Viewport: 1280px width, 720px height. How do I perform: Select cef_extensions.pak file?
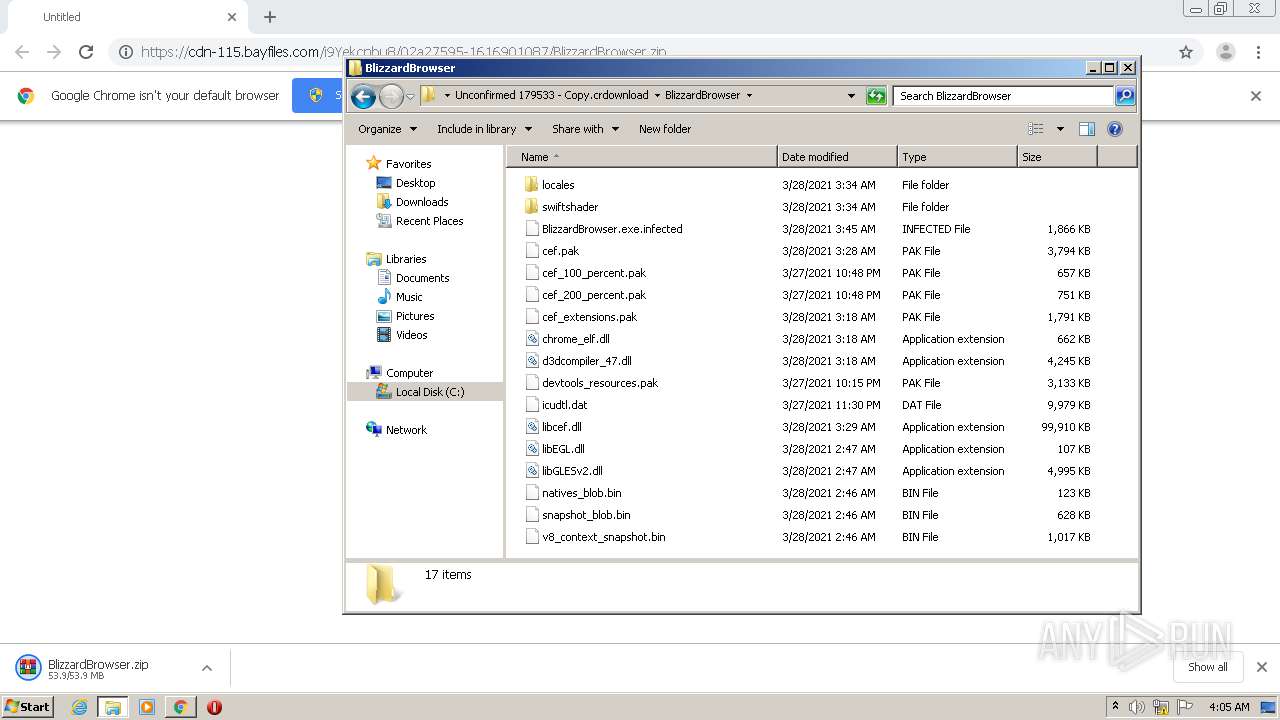589,317
